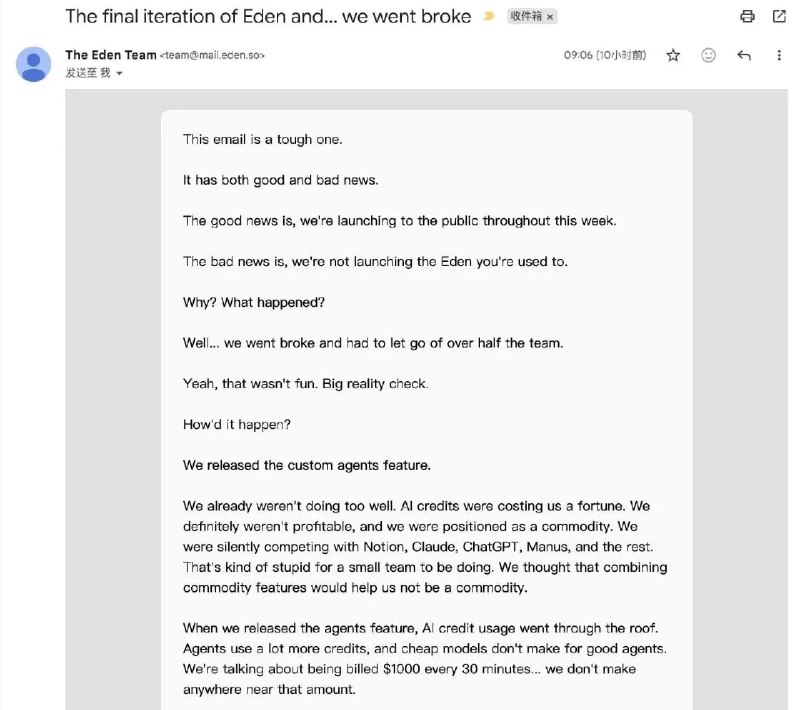Click the sender avatar picture
The width and height of the screenshot is (800, 710).
pyautogui.click(x=34, y=64)
